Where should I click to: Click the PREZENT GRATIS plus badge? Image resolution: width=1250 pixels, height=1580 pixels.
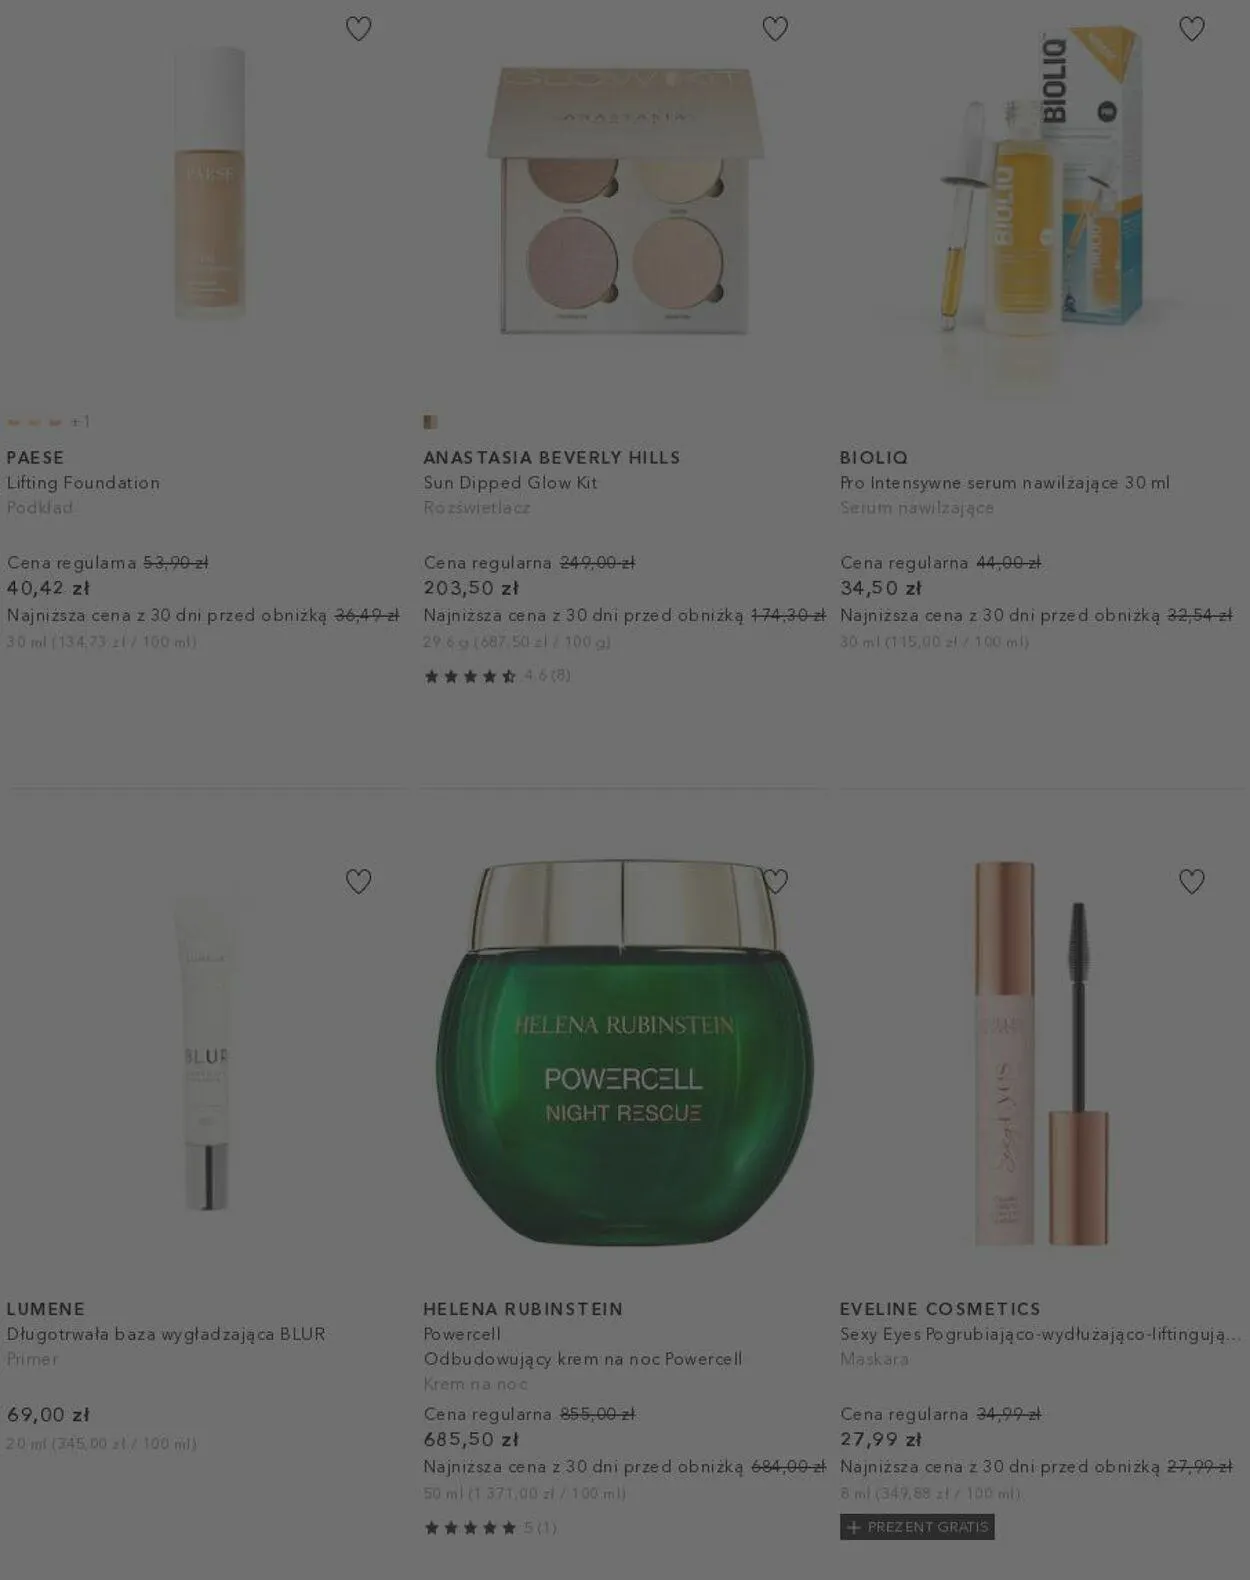[917, 1527]
